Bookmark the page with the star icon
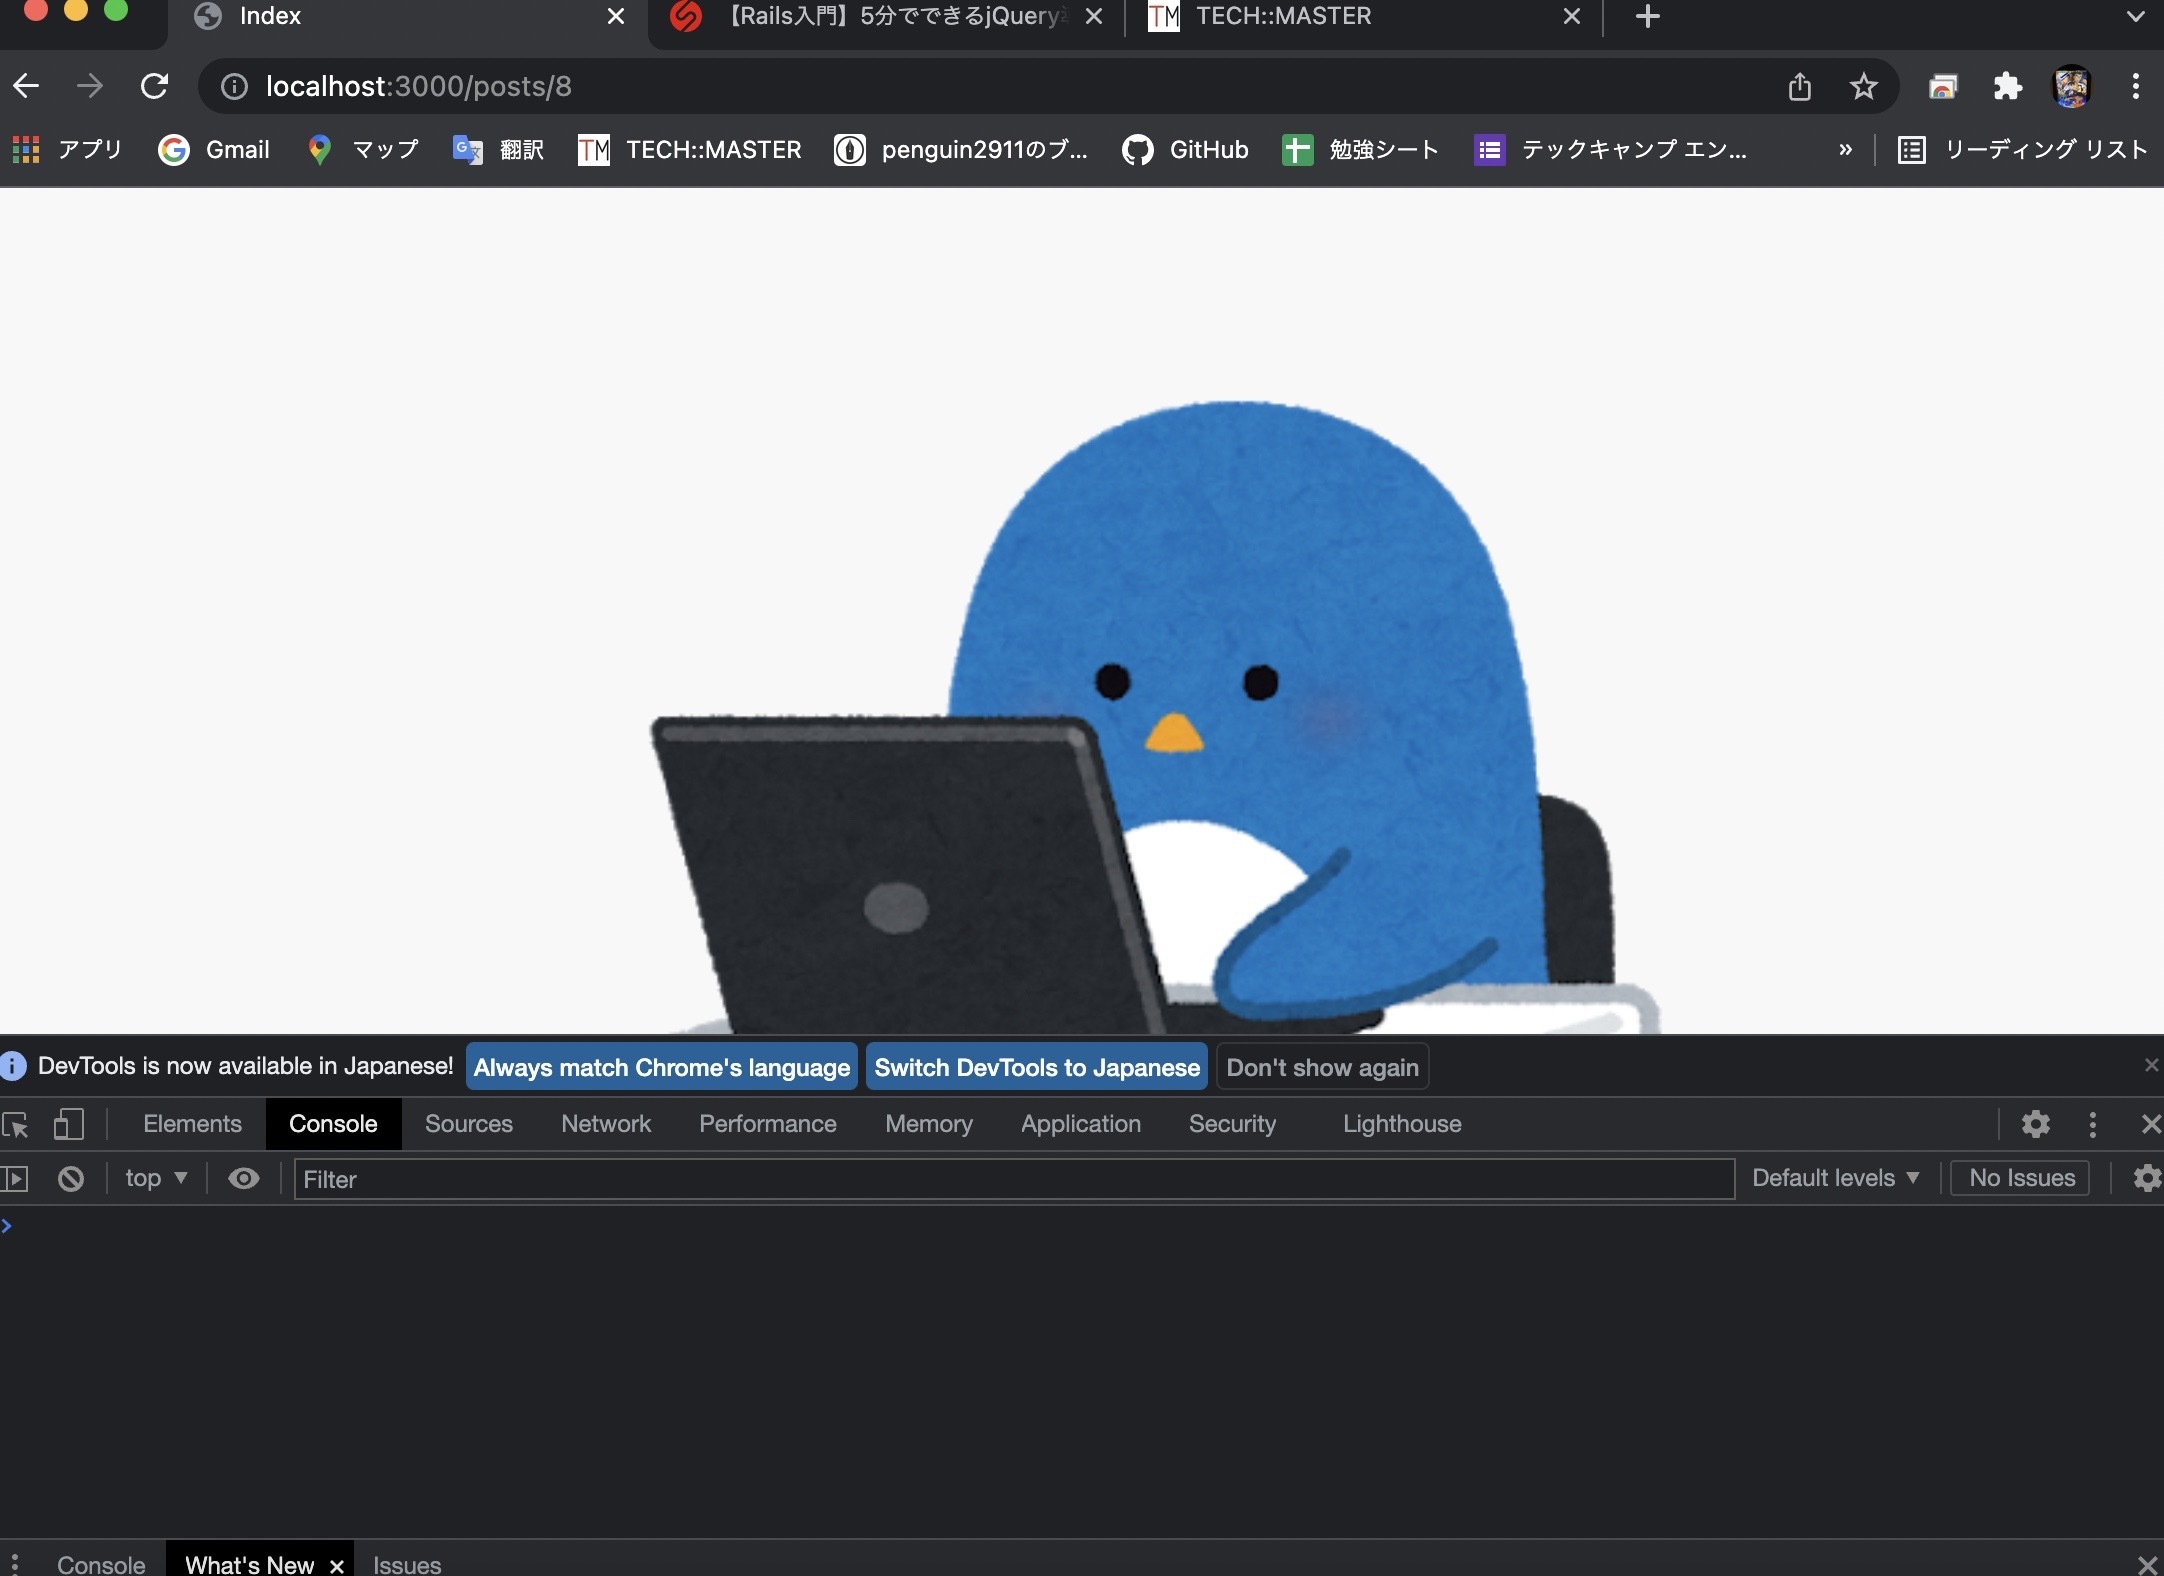The width and height of the screenshot is (2164, 1576). (x=1863, y=87)
